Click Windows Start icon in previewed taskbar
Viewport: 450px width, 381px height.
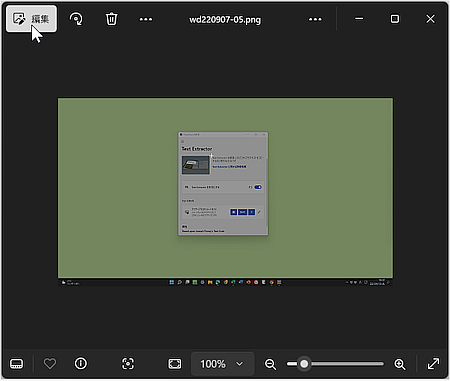(171, 282)
